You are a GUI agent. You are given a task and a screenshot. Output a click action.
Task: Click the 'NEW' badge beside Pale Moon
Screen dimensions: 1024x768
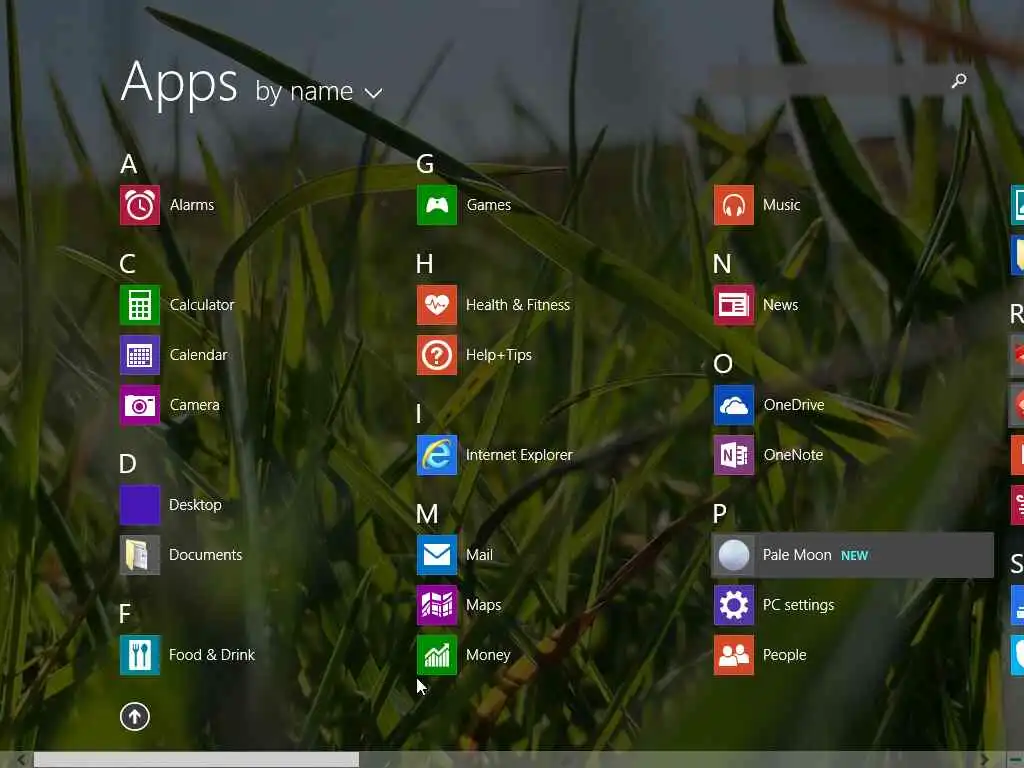point(855,556)
